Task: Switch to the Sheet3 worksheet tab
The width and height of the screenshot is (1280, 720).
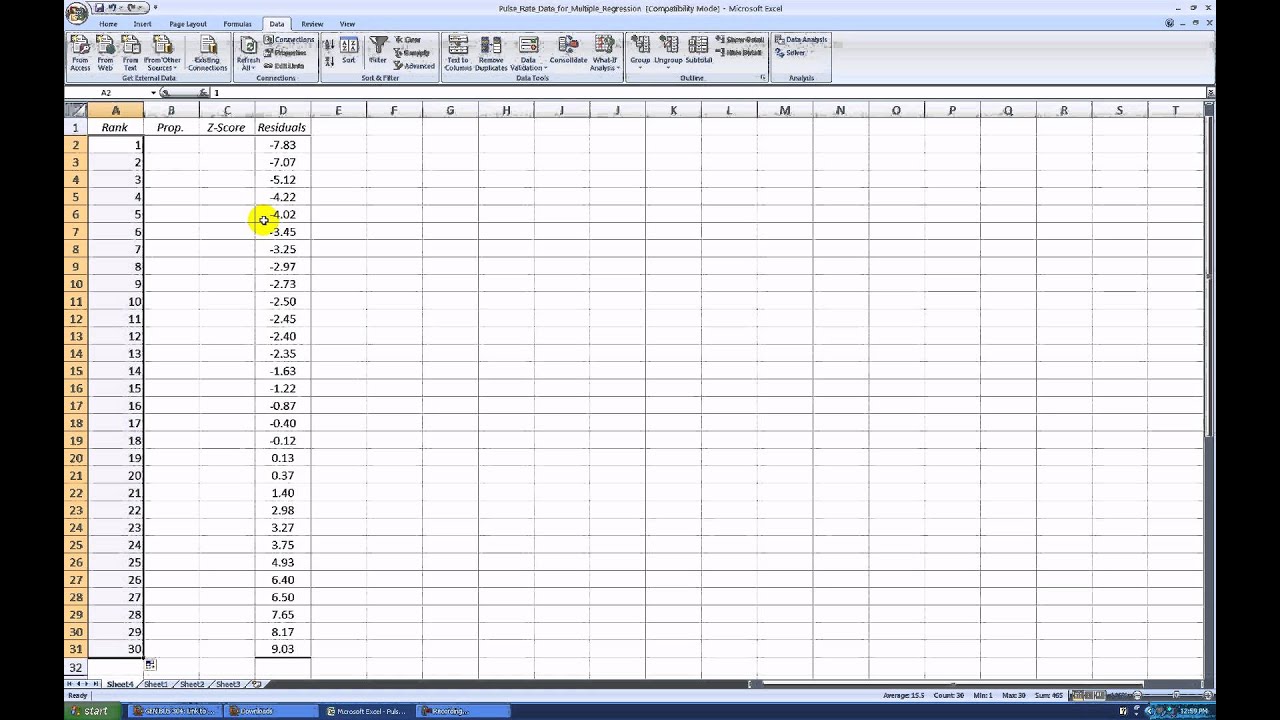Action: pos(228,684)
